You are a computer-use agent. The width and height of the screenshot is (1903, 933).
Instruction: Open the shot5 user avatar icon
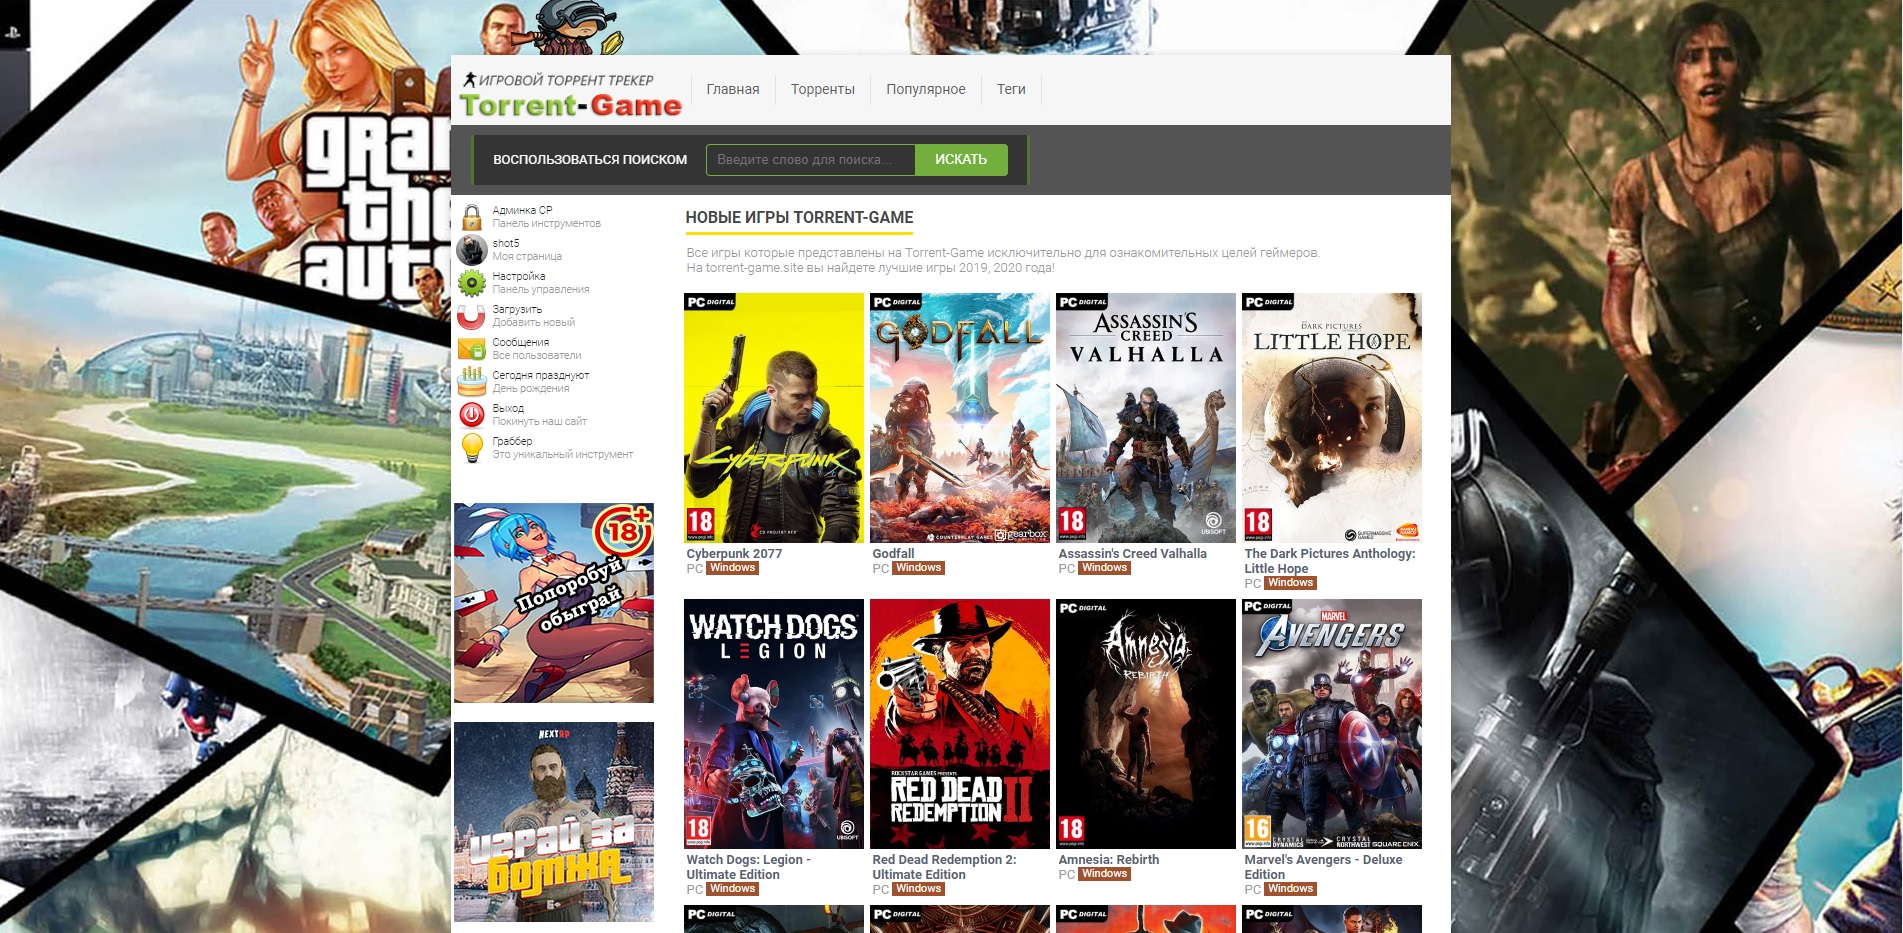click(x=472, y=250)
